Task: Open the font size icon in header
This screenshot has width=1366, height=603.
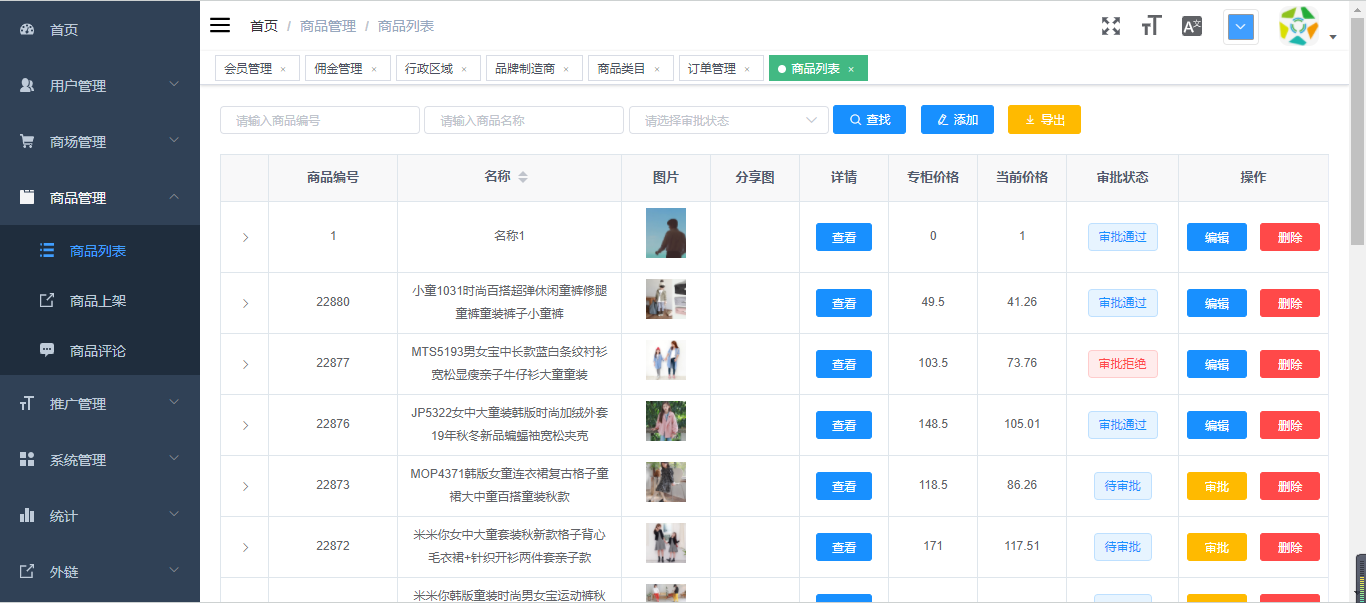Action: coord(1151,26)
